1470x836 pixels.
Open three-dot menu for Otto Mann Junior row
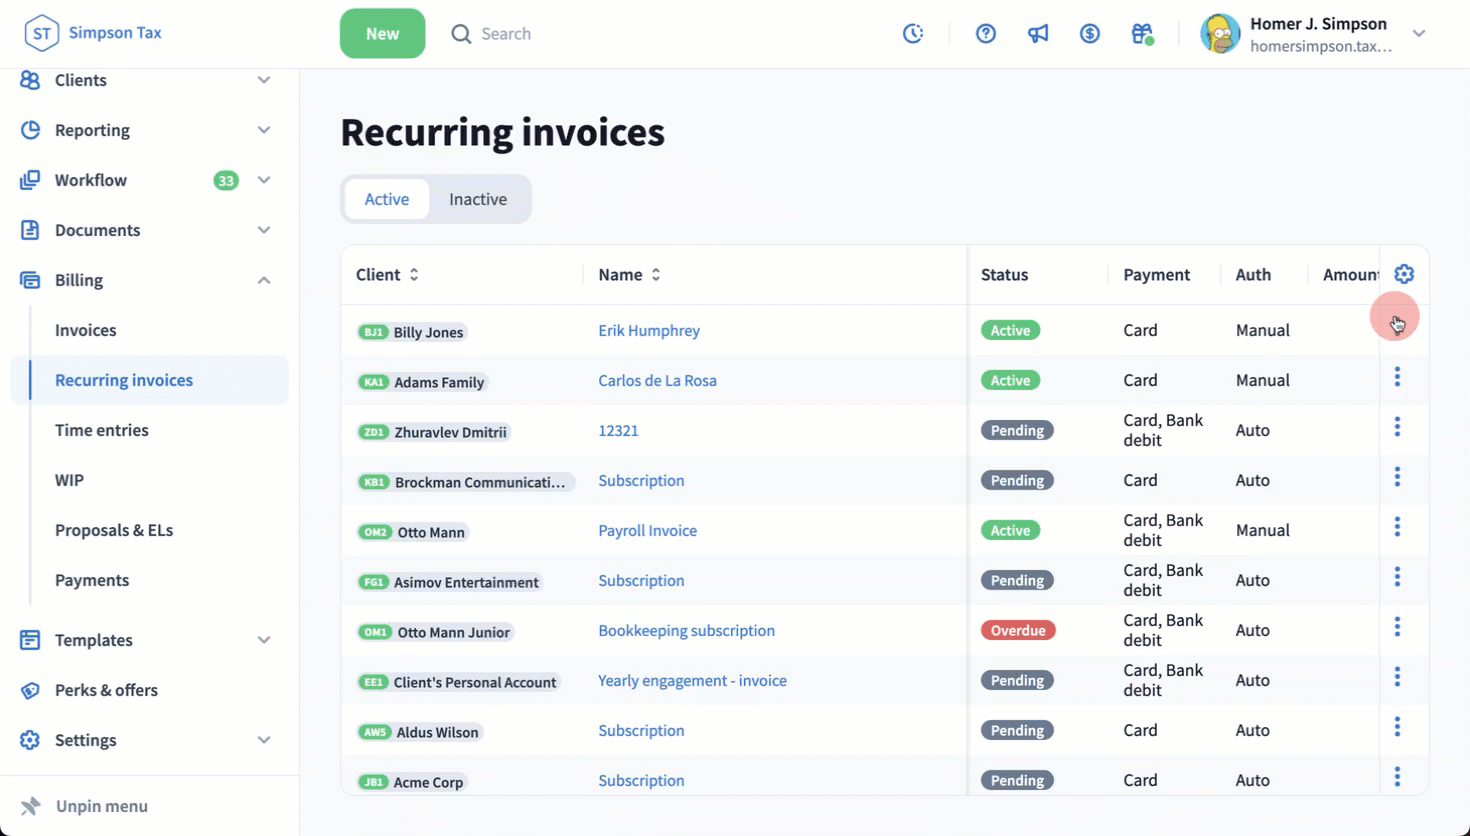point(1397,628)
